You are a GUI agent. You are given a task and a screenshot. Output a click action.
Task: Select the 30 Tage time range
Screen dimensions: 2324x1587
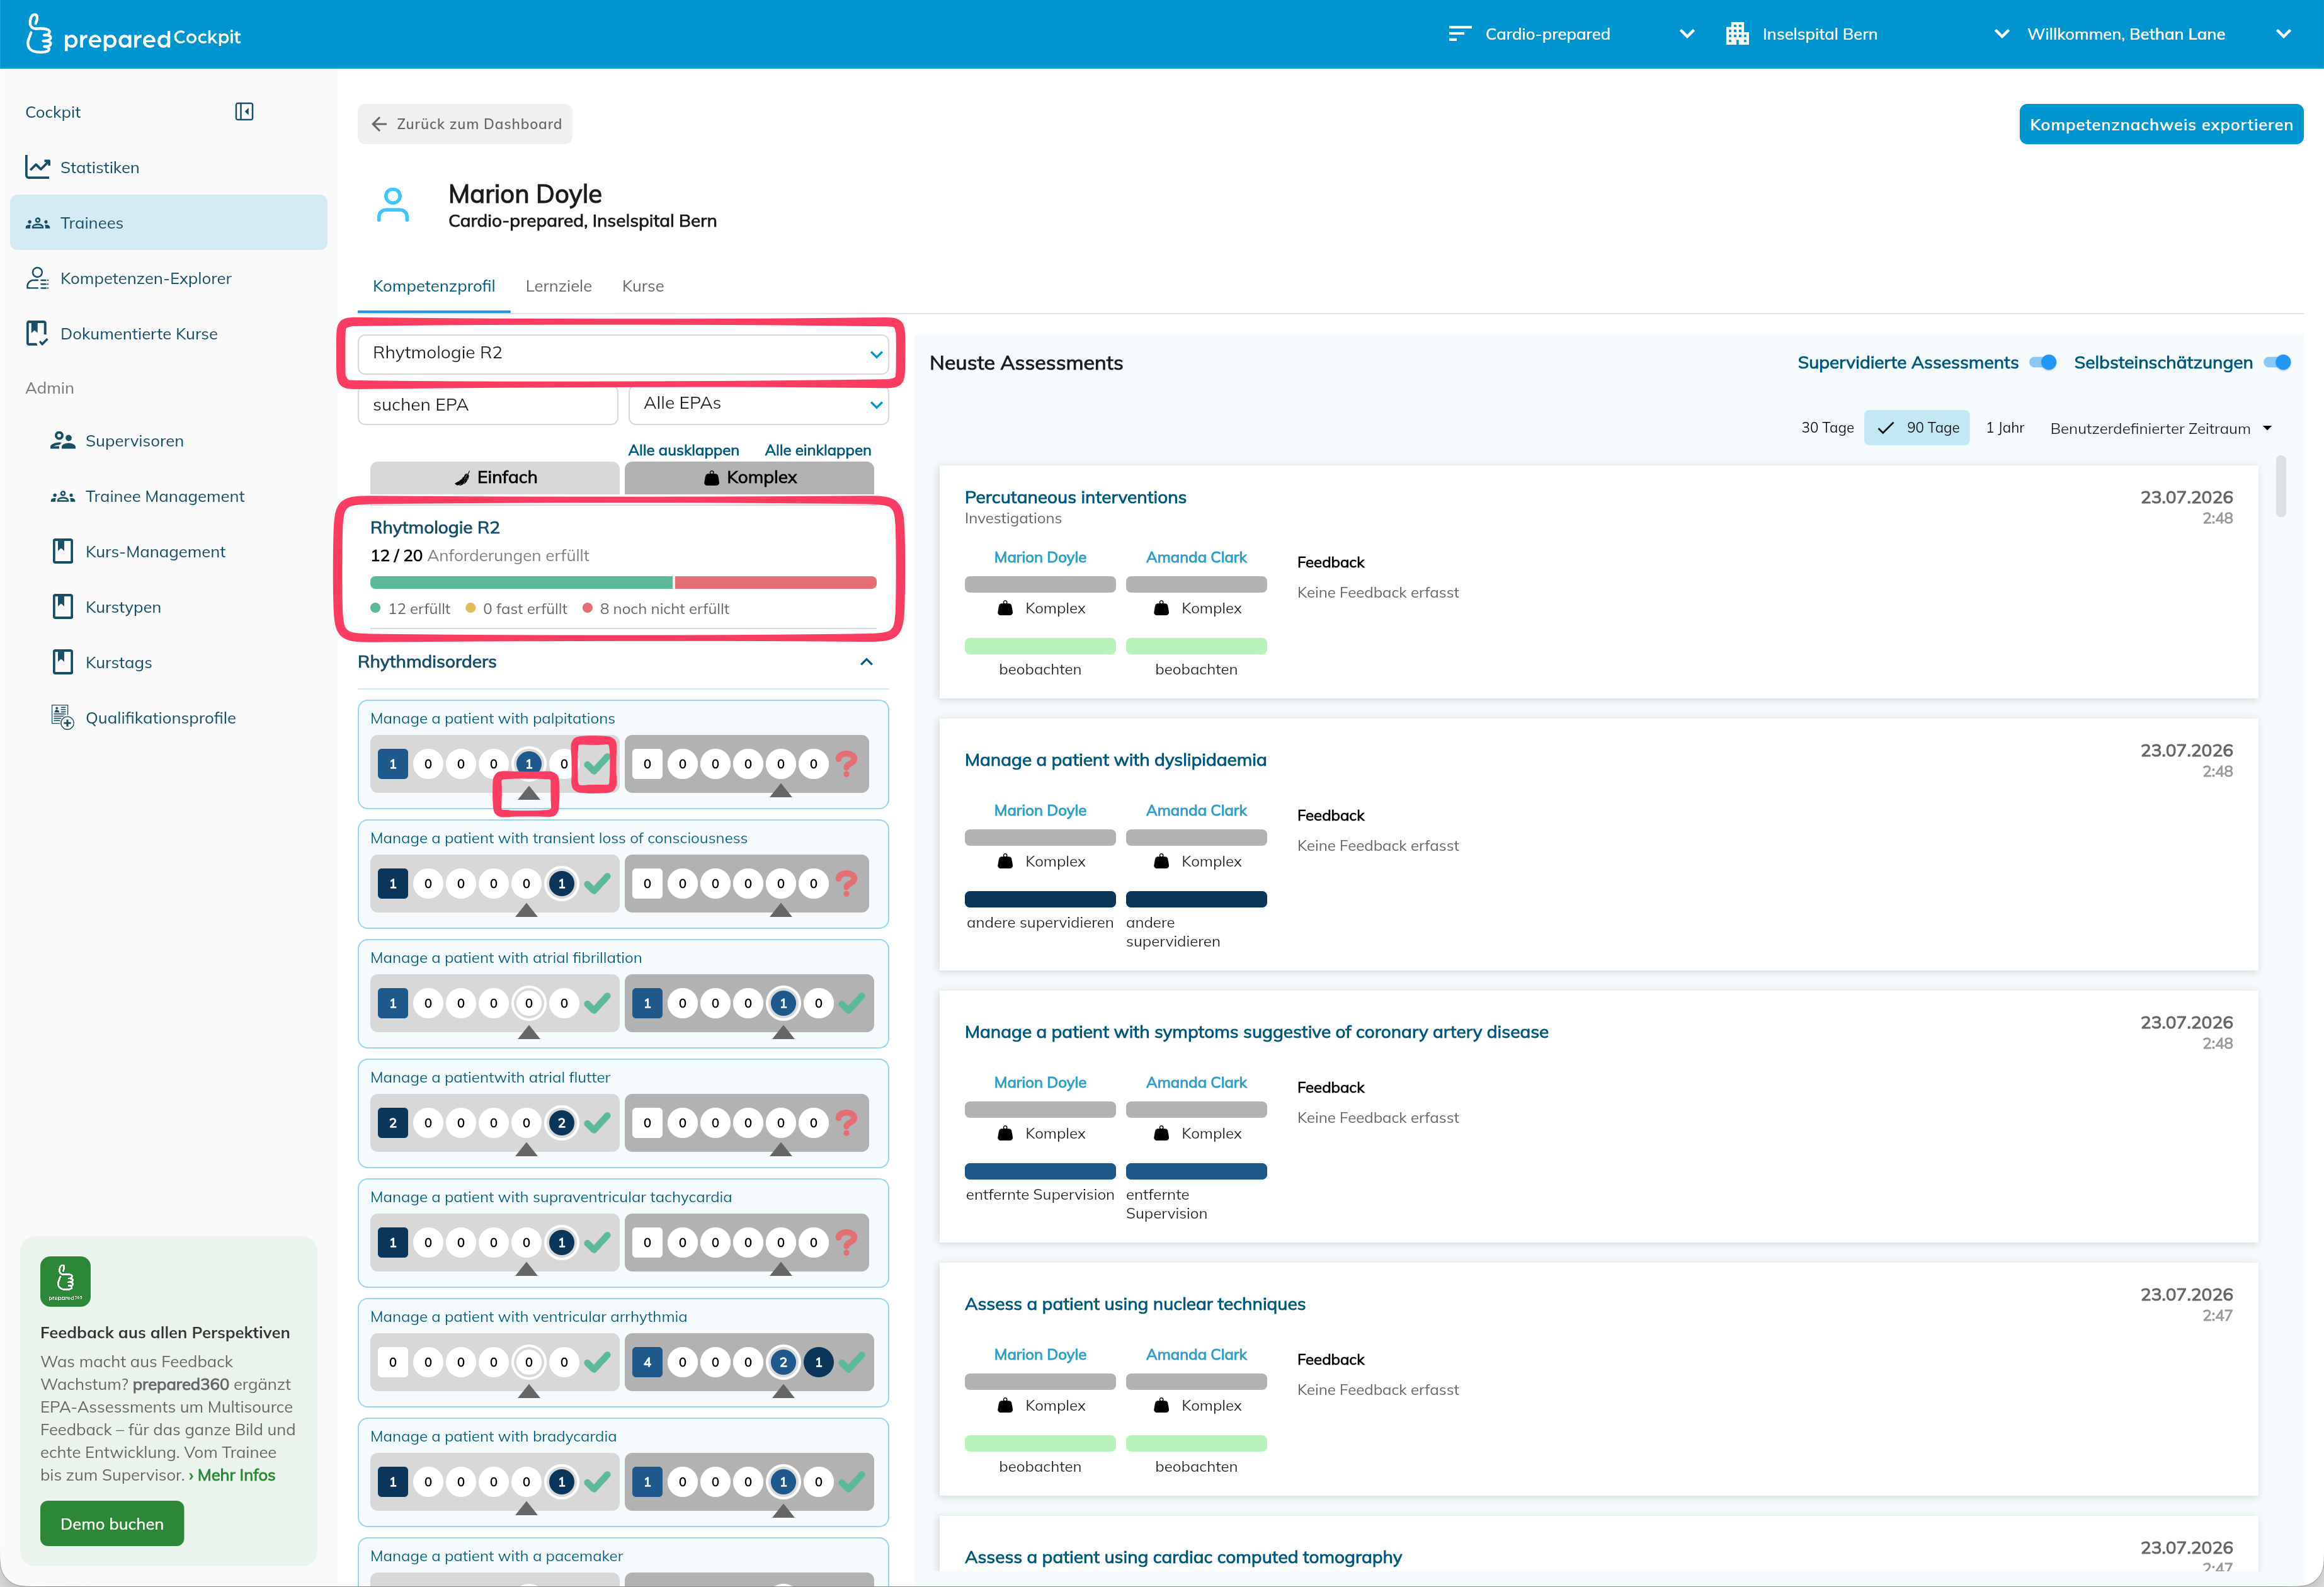tap(1827, 428)
